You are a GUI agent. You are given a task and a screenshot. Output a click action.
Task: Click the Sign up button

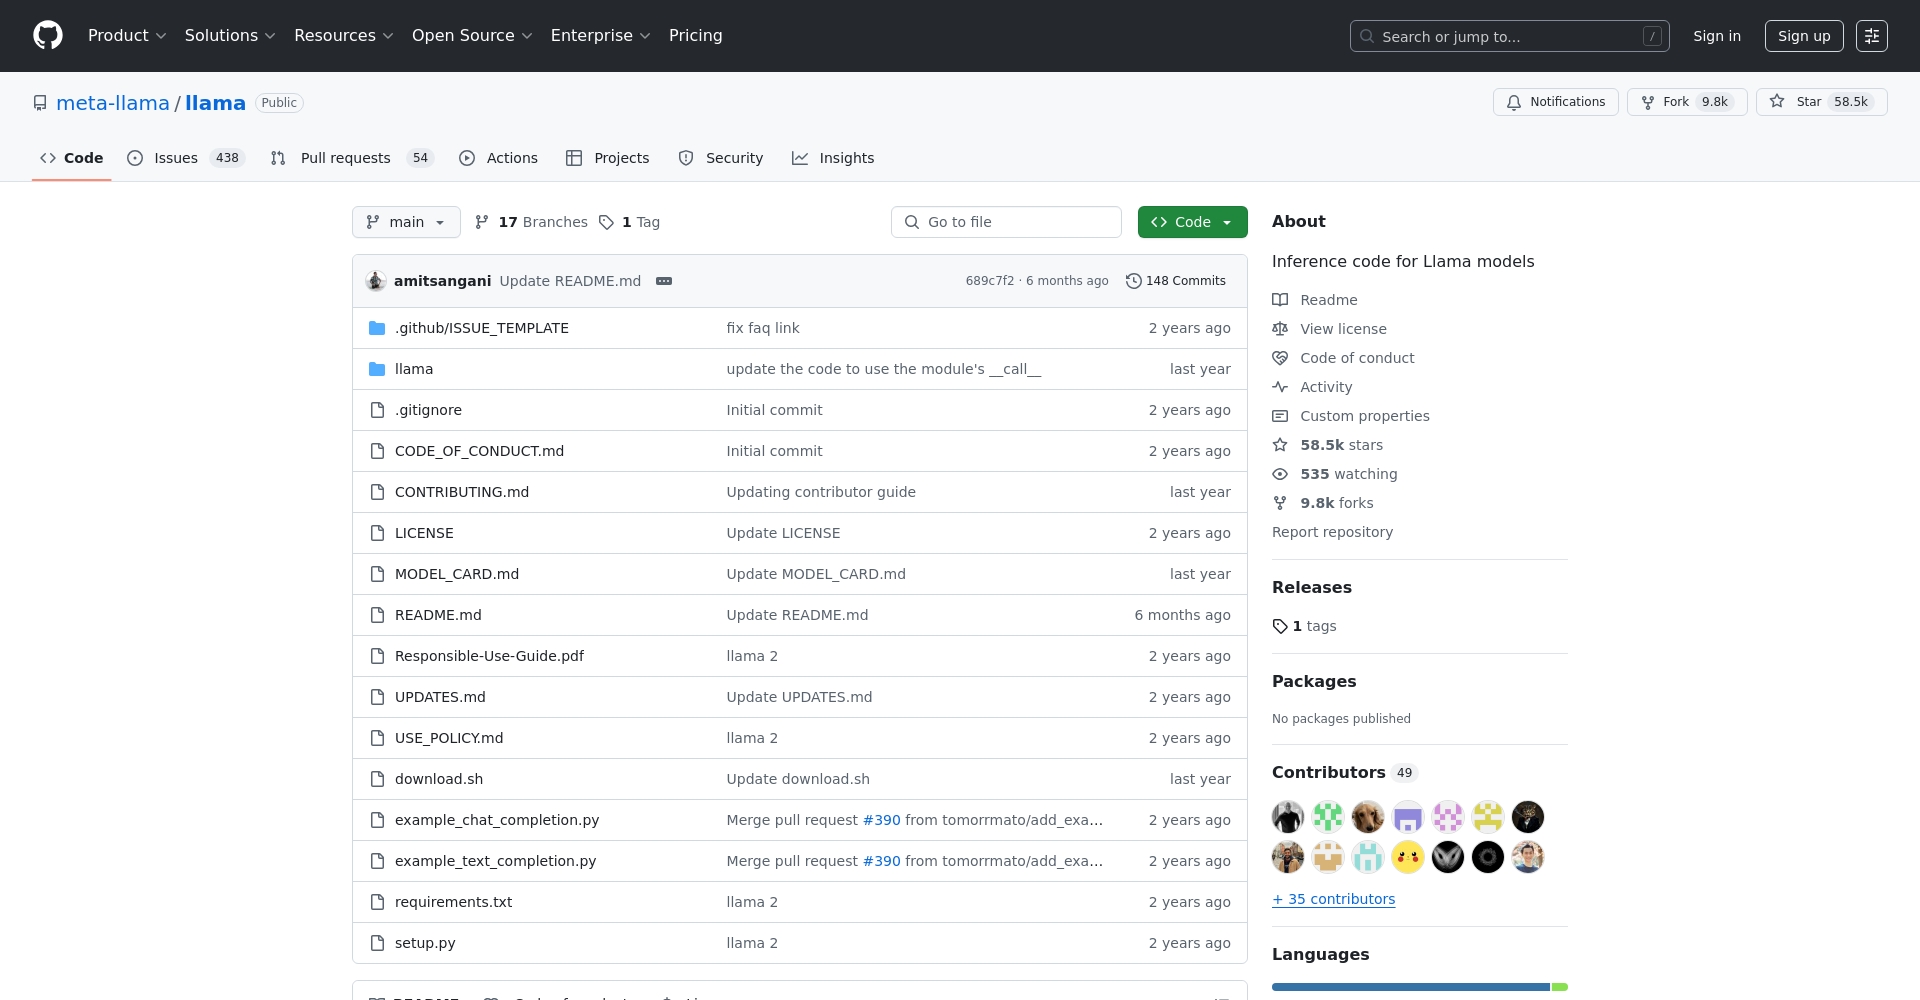(x=1804, y=36)
